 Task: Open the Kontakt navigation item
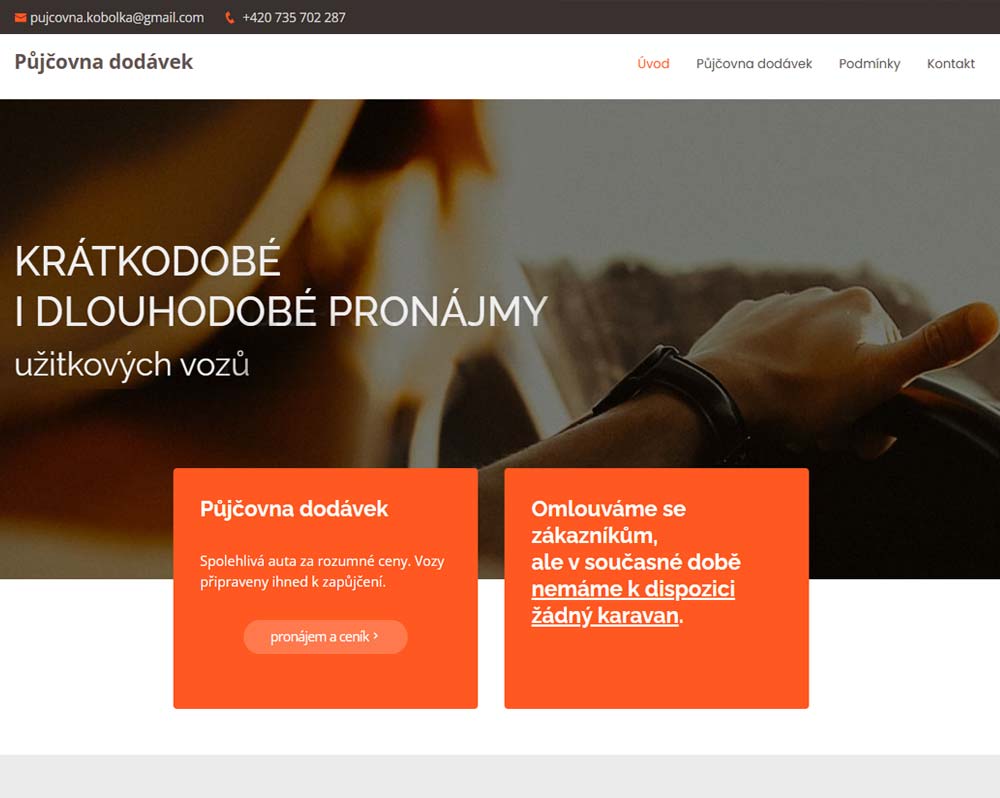point(950,64)
